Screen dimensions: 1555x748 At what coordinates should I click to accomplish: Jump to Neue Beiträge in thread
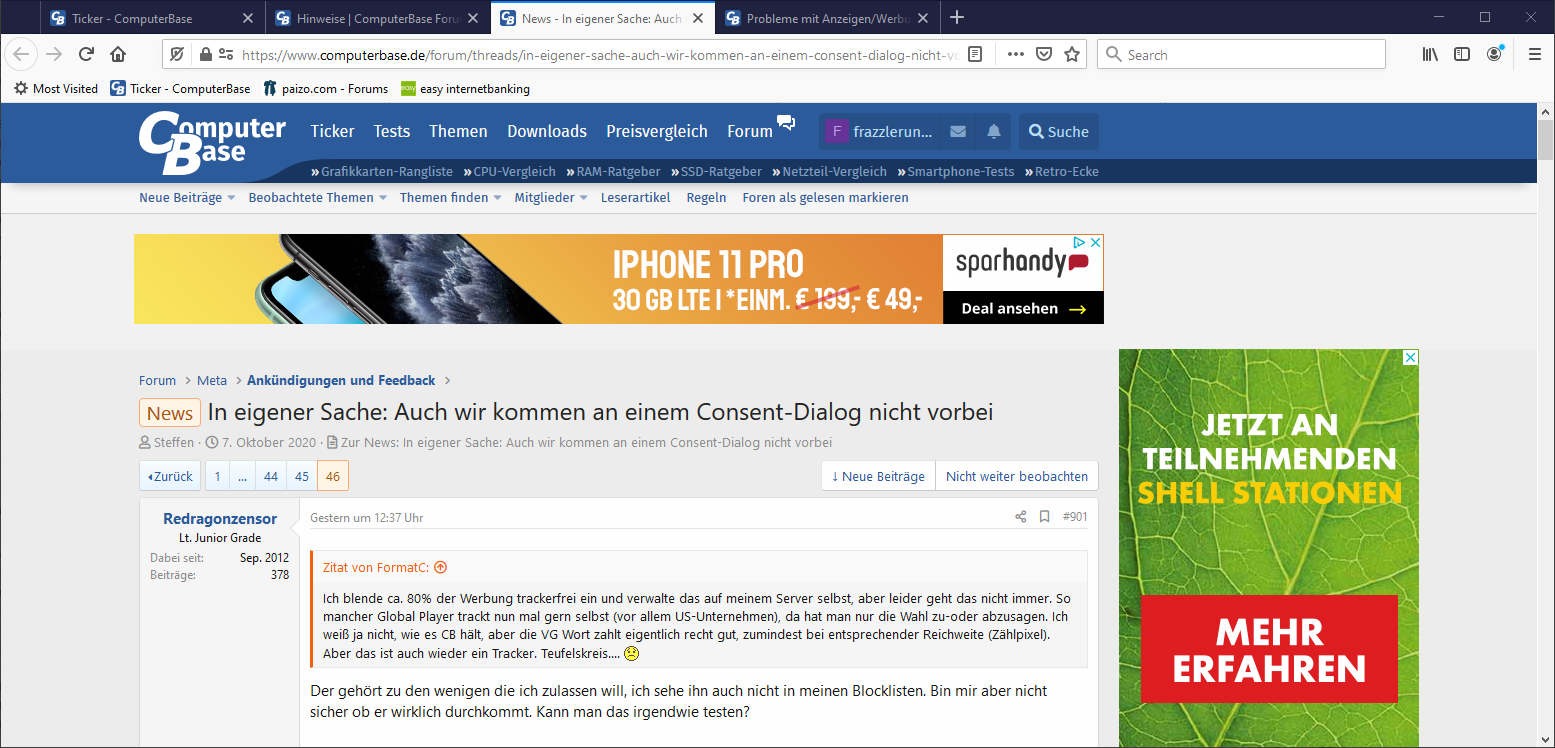(x=878, y=476)
